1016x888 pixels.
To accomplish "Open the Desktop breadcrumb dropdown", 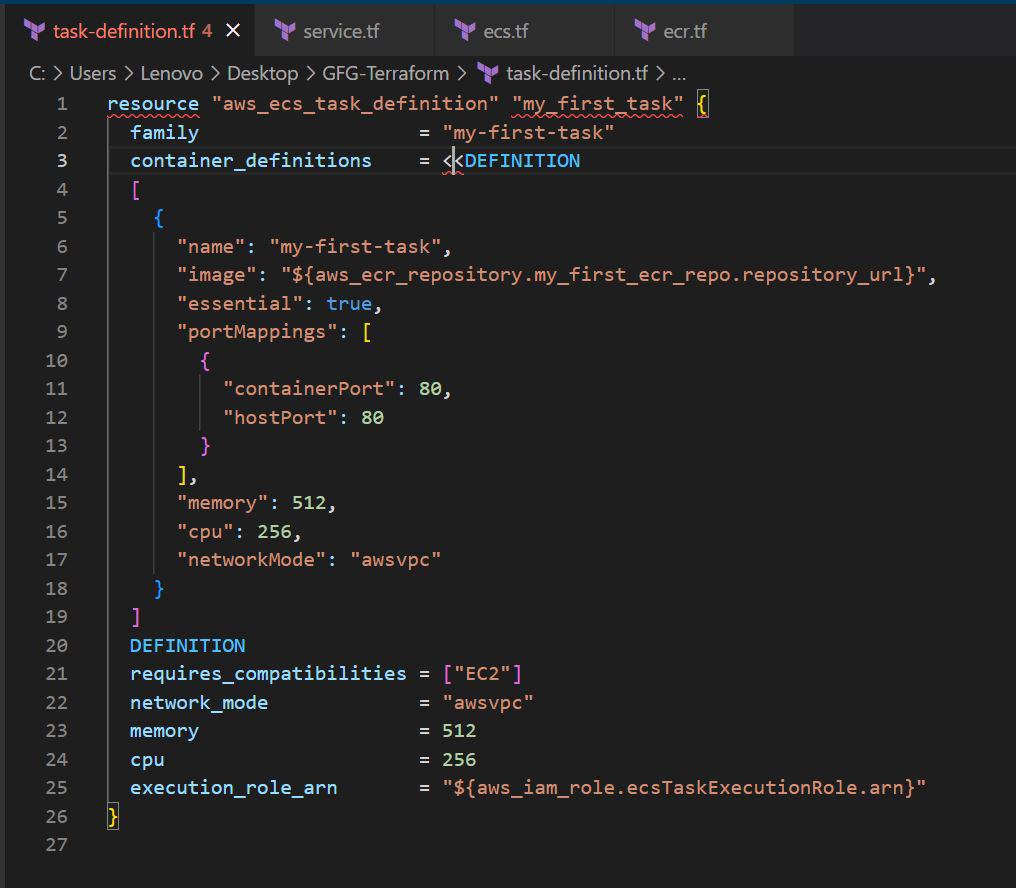I will point(262,73).
